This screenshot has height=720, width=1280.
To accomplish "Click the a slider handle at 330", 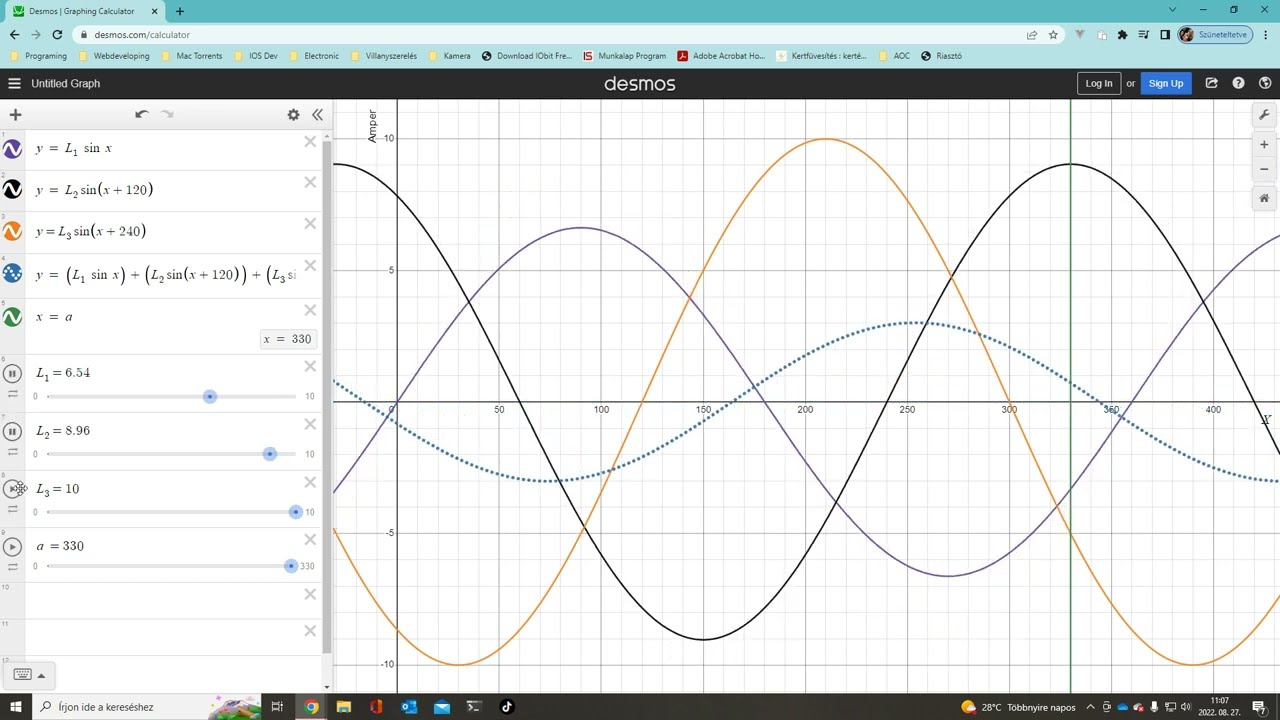I will tap(291, 566).
